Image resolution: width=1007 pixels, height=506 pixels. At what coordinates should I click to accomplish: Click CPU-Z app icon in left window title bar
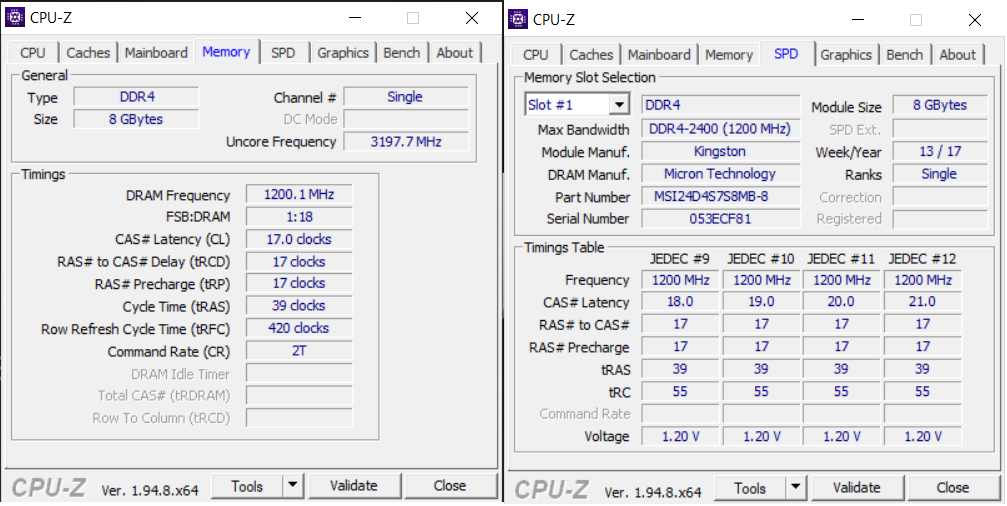[x=15, y=18]
